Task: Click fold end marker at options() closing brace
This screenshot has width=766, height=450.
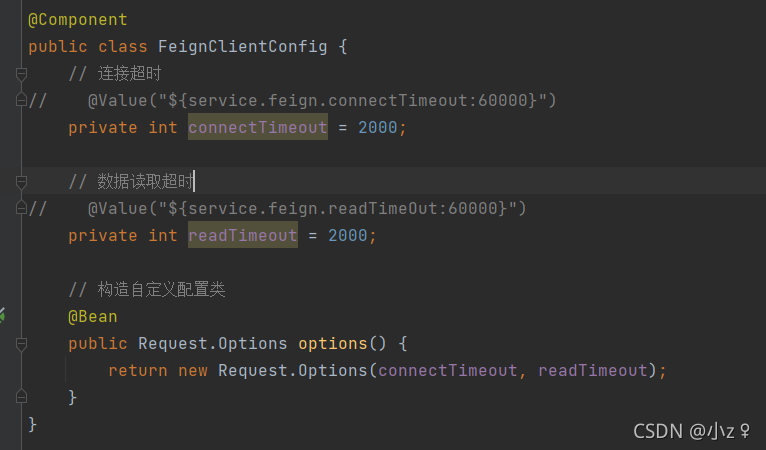Action: (x=21, y=398)
